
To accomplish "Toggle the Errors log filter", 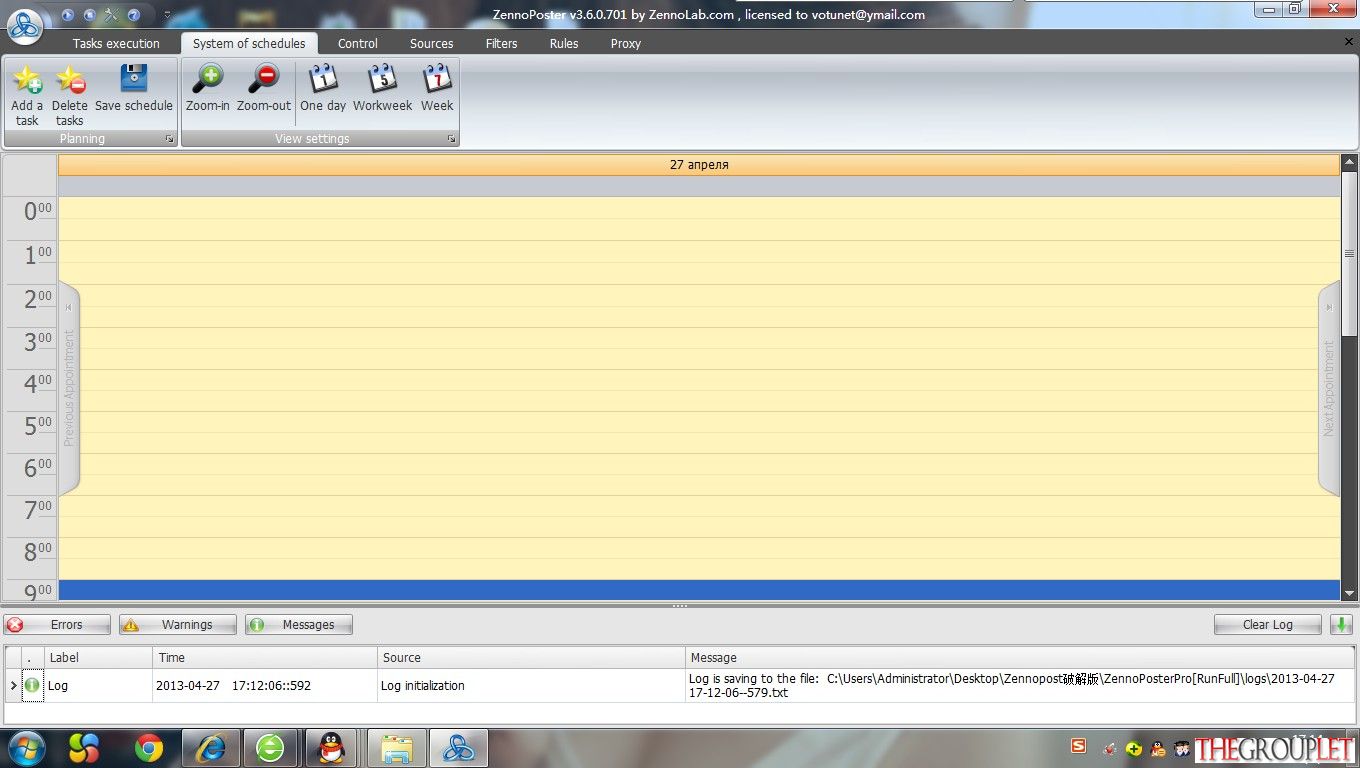I will coord(57,625).
